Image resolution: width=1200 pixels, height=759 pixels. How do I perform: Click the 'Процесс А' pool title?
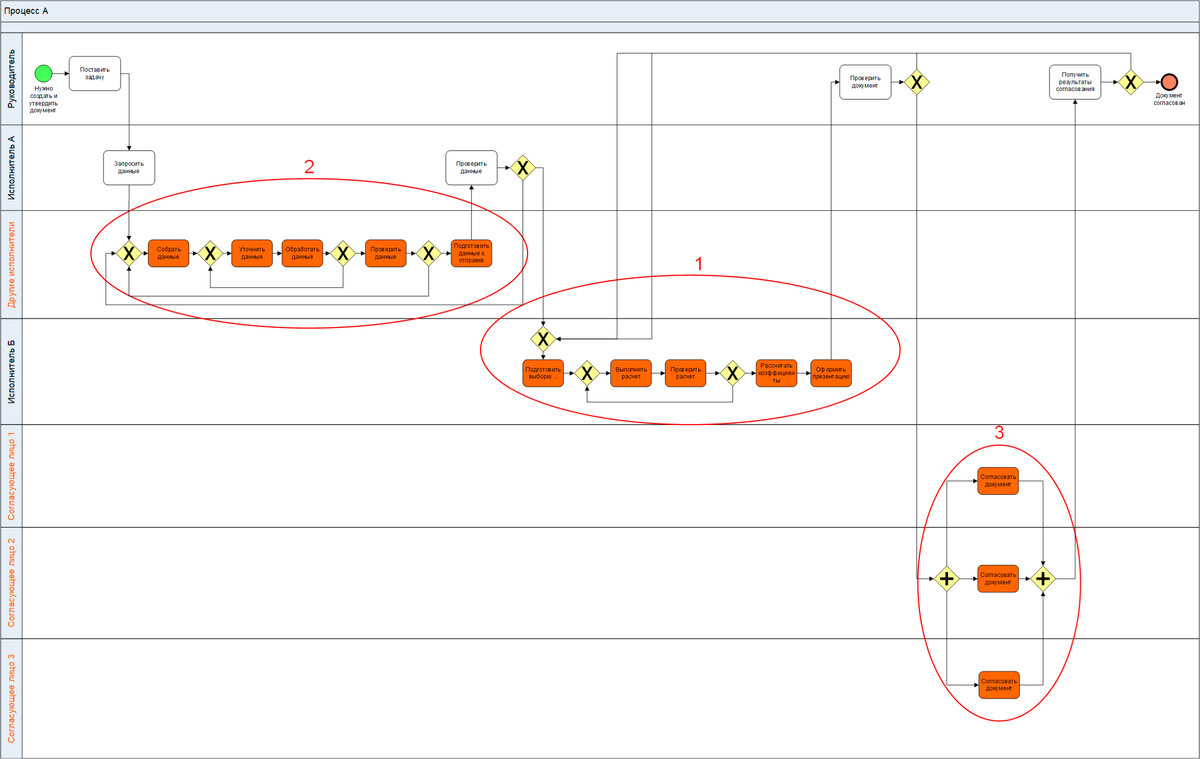click(x=26, y=11)
